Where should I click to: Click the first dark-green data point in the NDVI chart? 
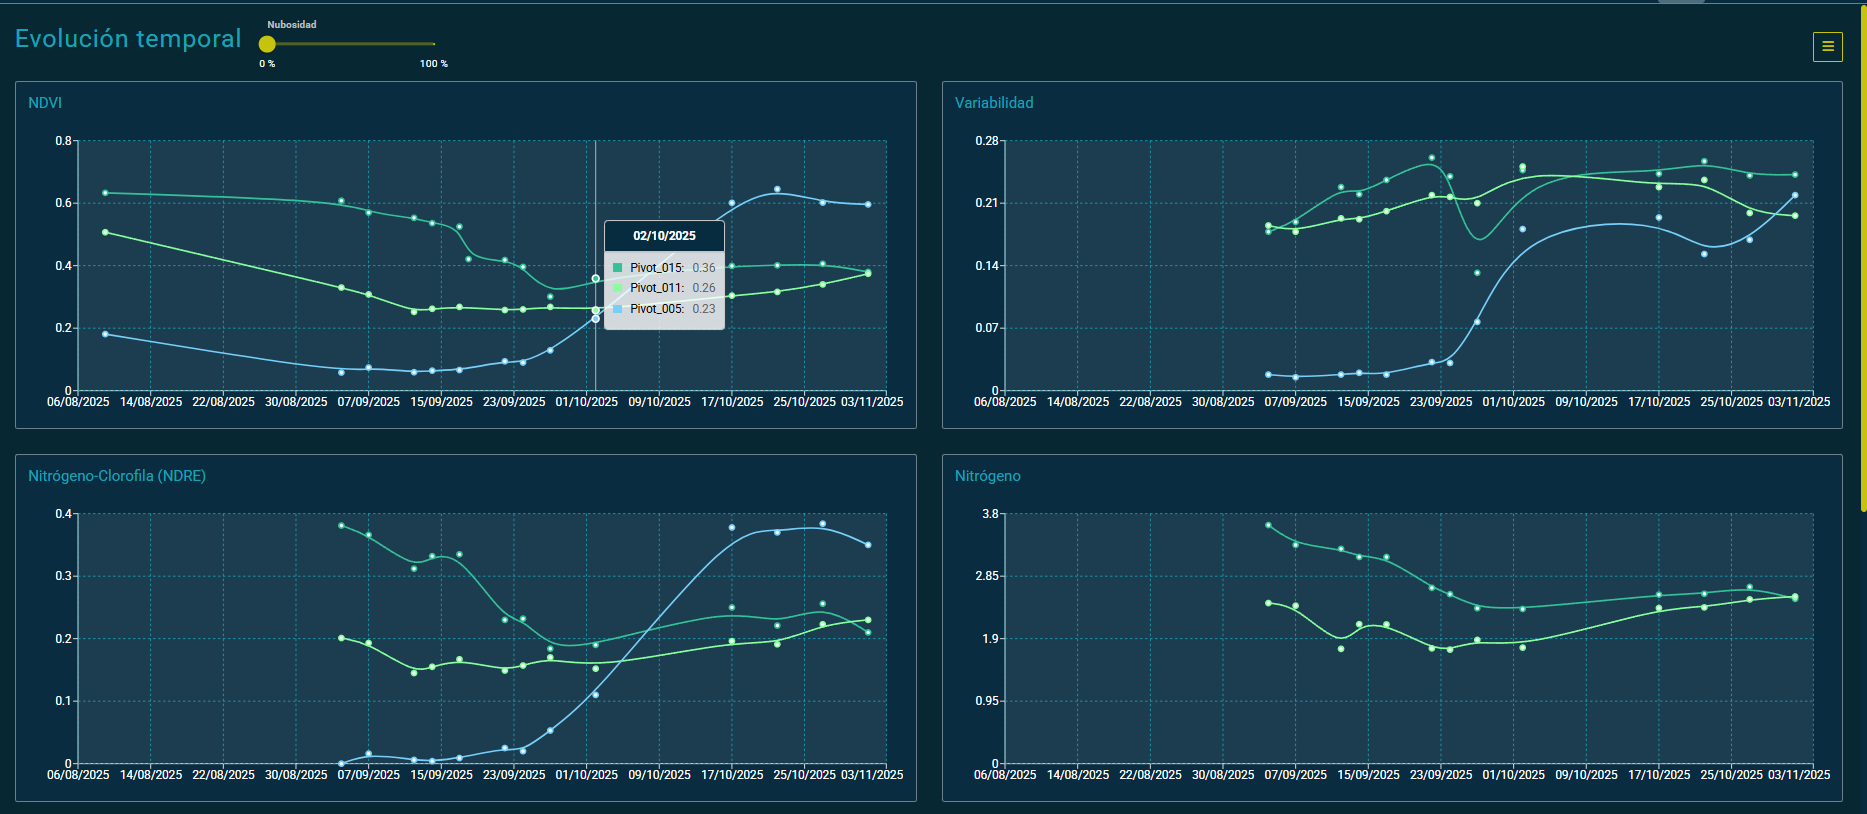105,193
